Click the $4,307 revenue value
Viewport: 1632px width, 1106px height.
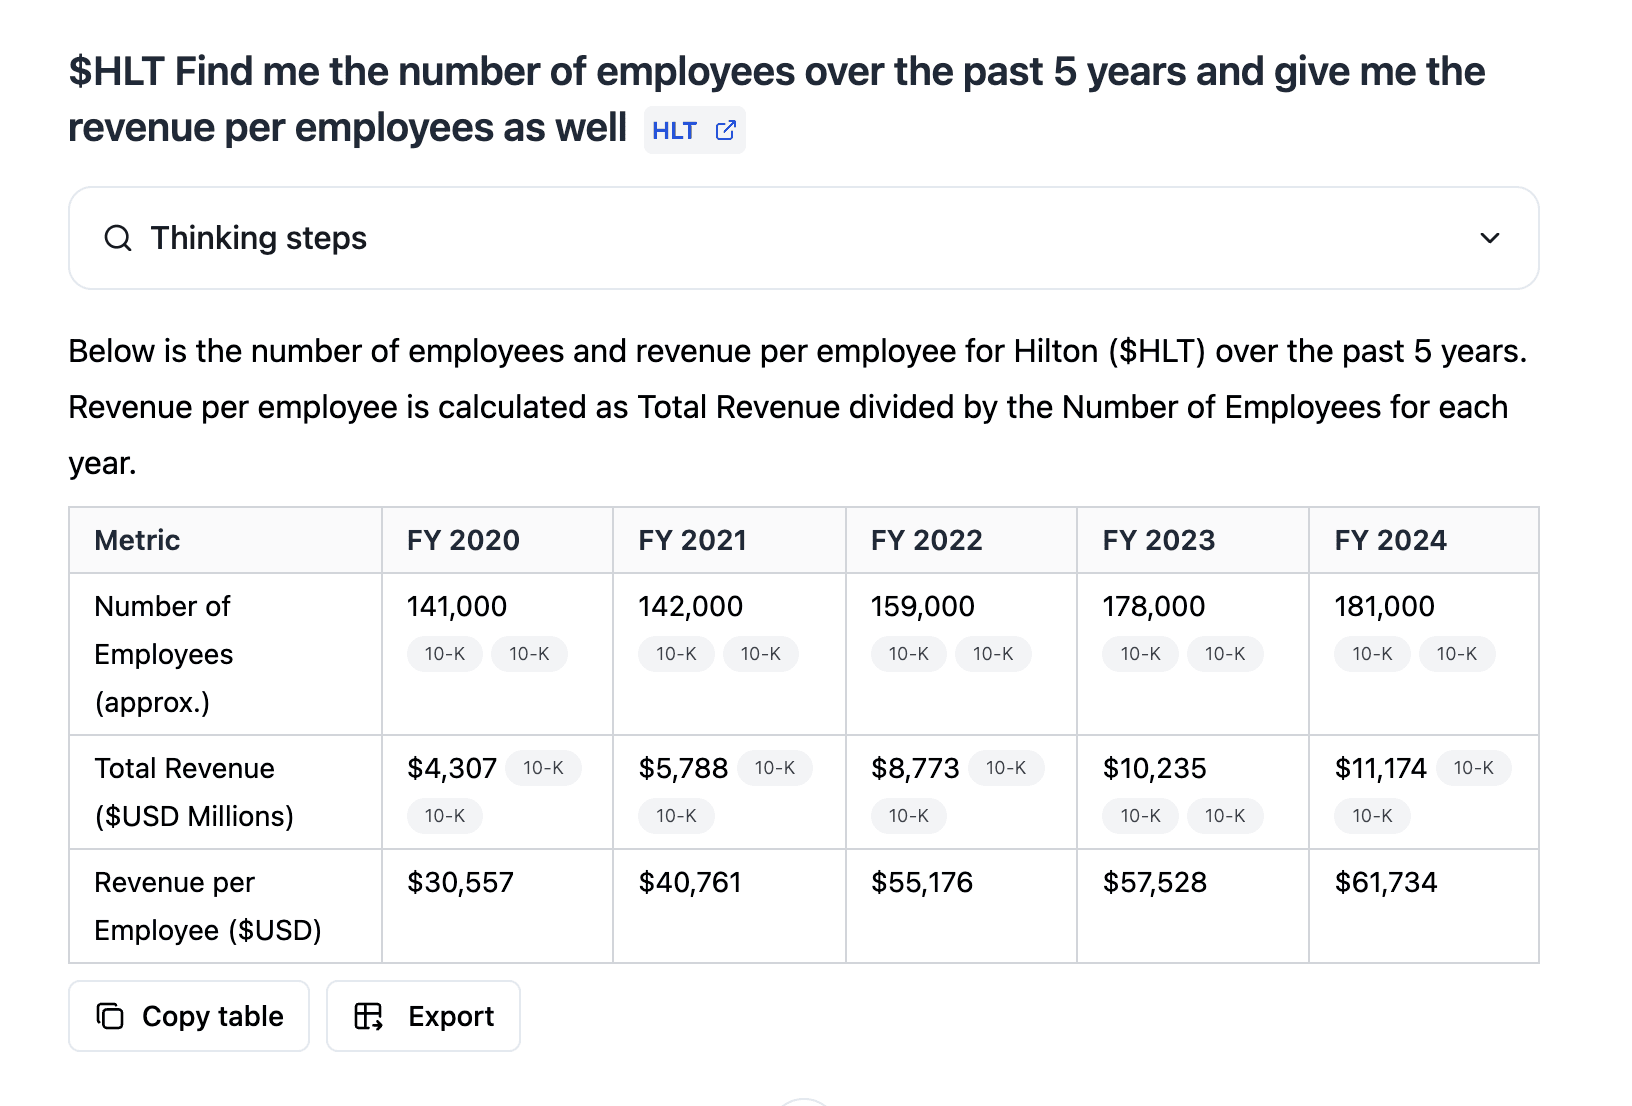(452, 768)
